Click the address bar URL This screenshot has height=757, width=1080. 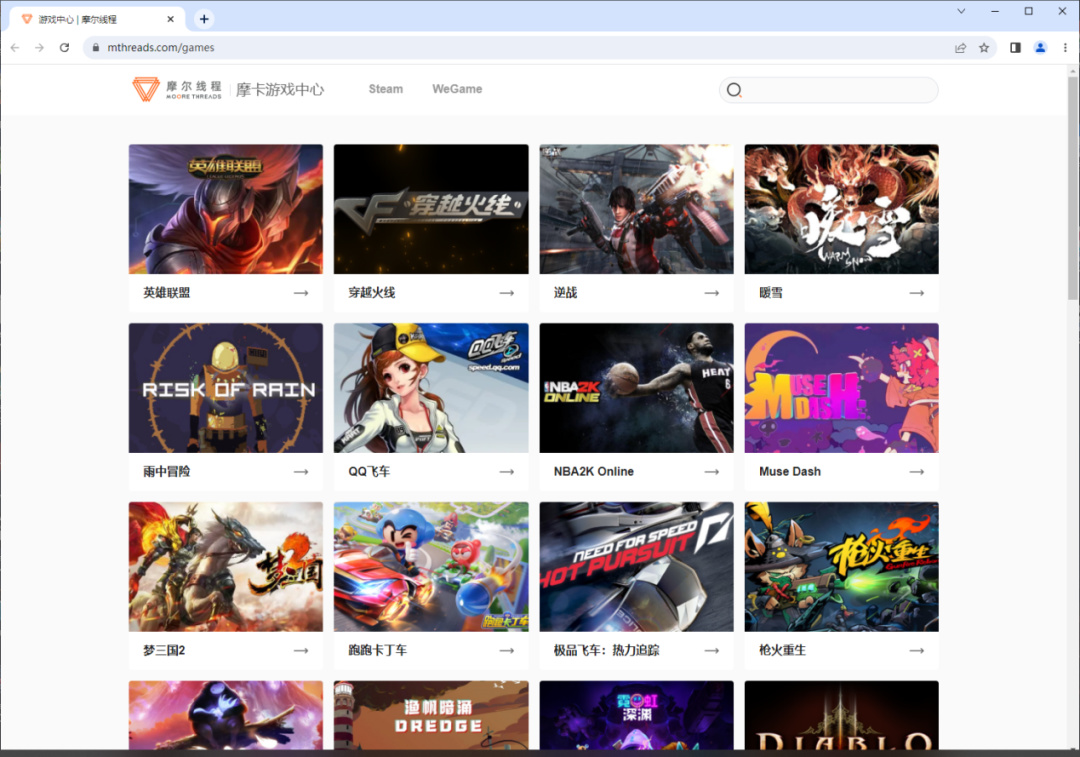[160, 48]
